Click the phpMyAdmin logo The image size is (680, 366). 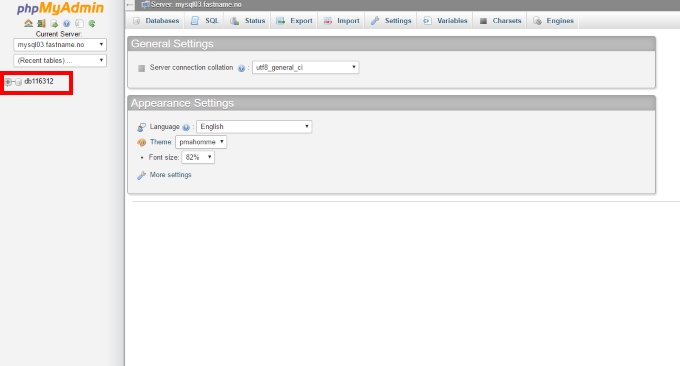point(60,8)
